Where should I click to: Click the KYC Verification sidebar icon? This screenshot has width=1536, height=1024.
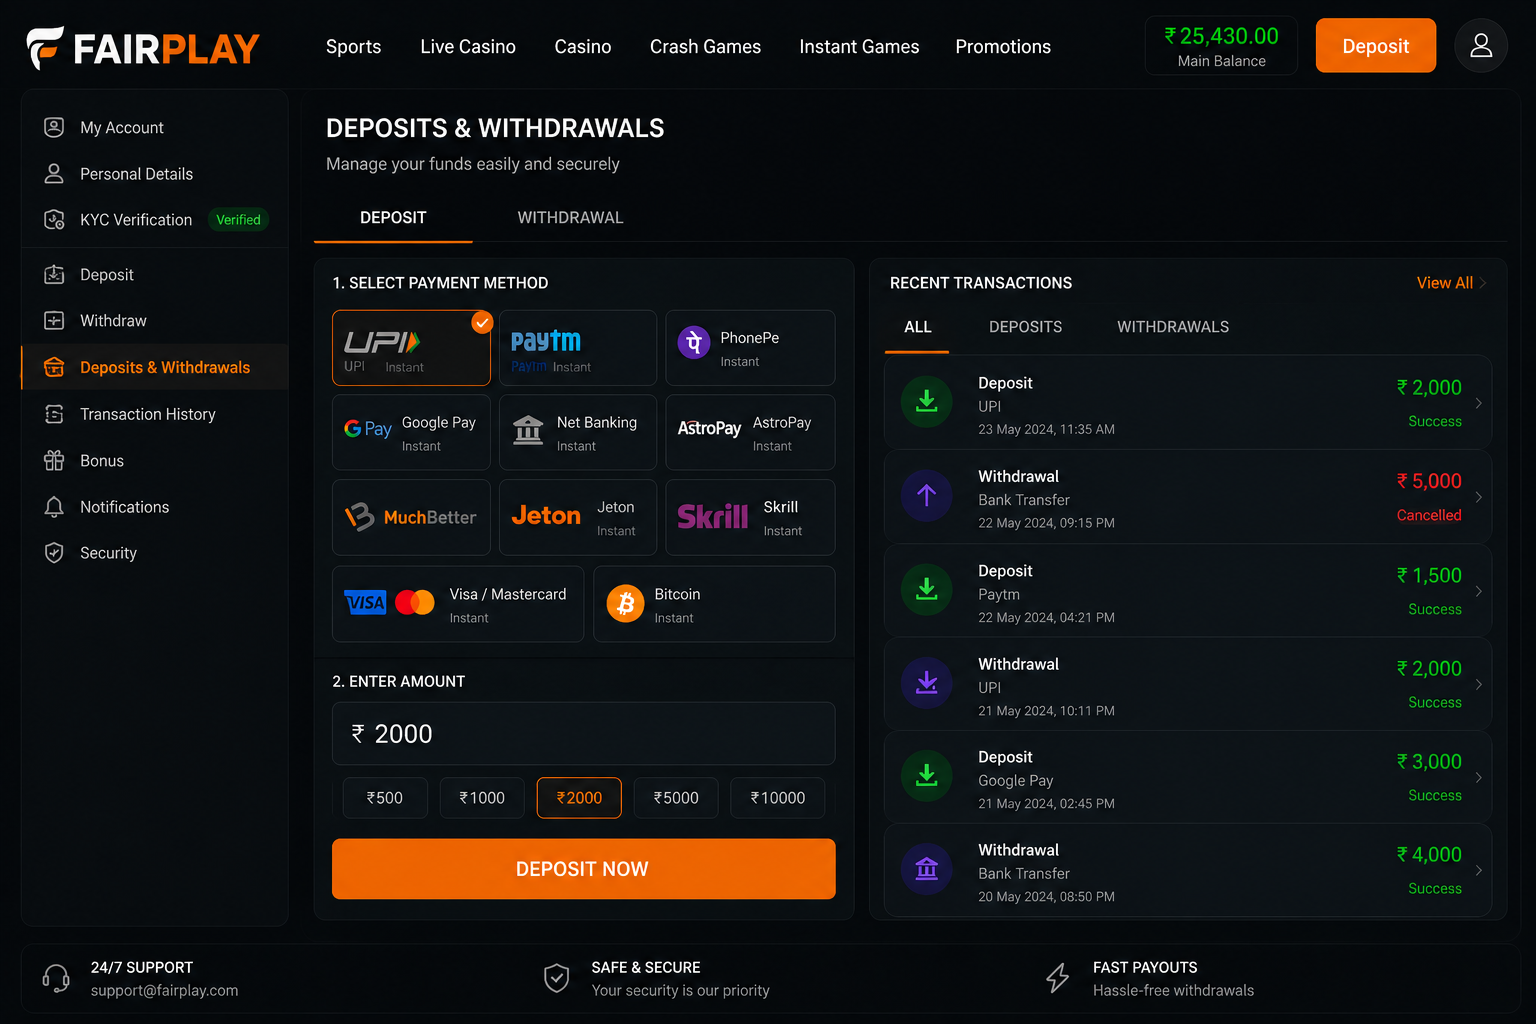click(x=54, y=219)
